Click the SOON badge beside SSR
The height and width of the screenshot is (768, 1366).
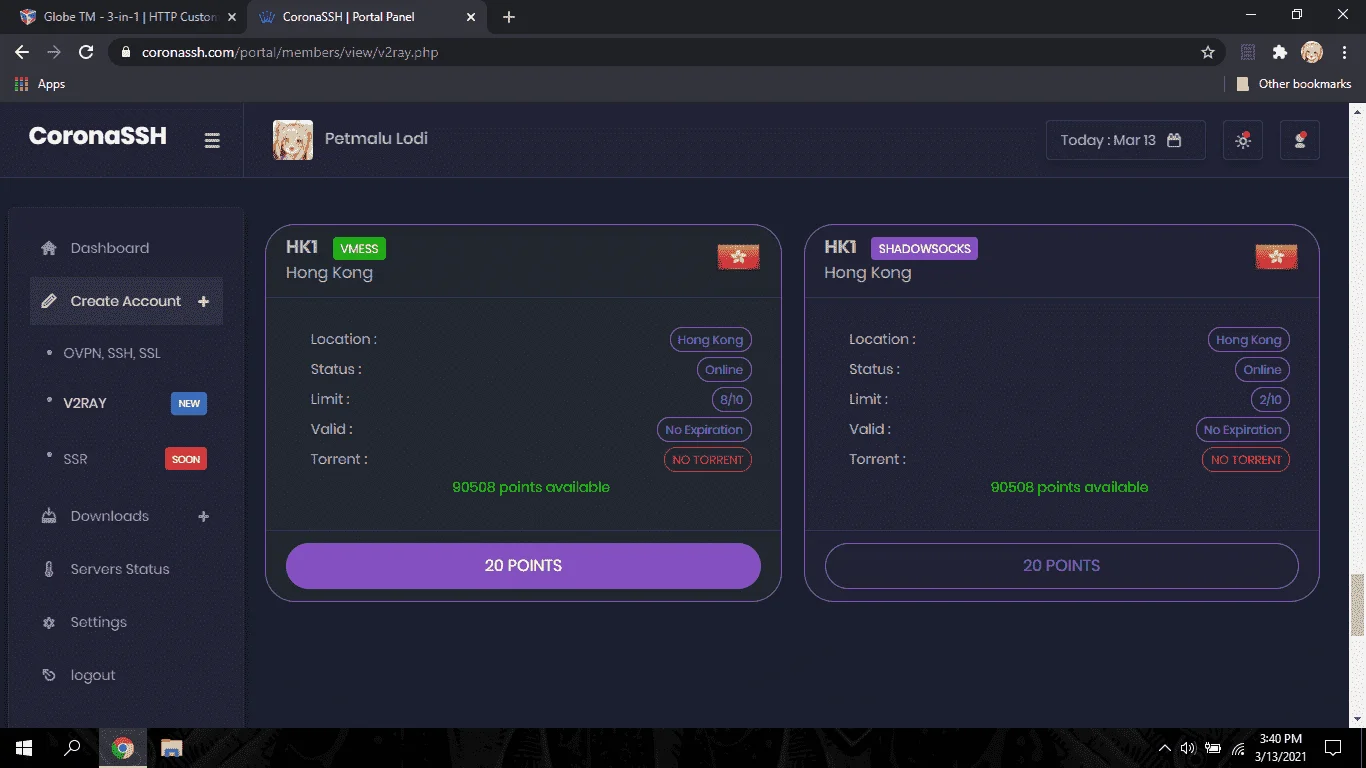[186, 459]
